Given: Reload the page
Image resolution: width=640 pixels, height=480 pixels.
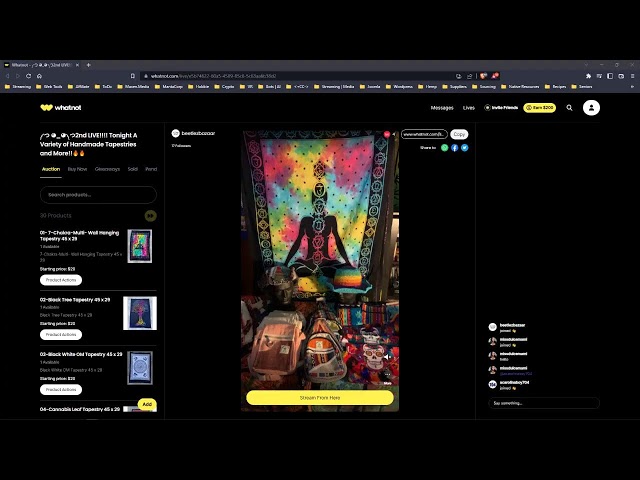Looking at the screenshot, I should pos(29,76).
